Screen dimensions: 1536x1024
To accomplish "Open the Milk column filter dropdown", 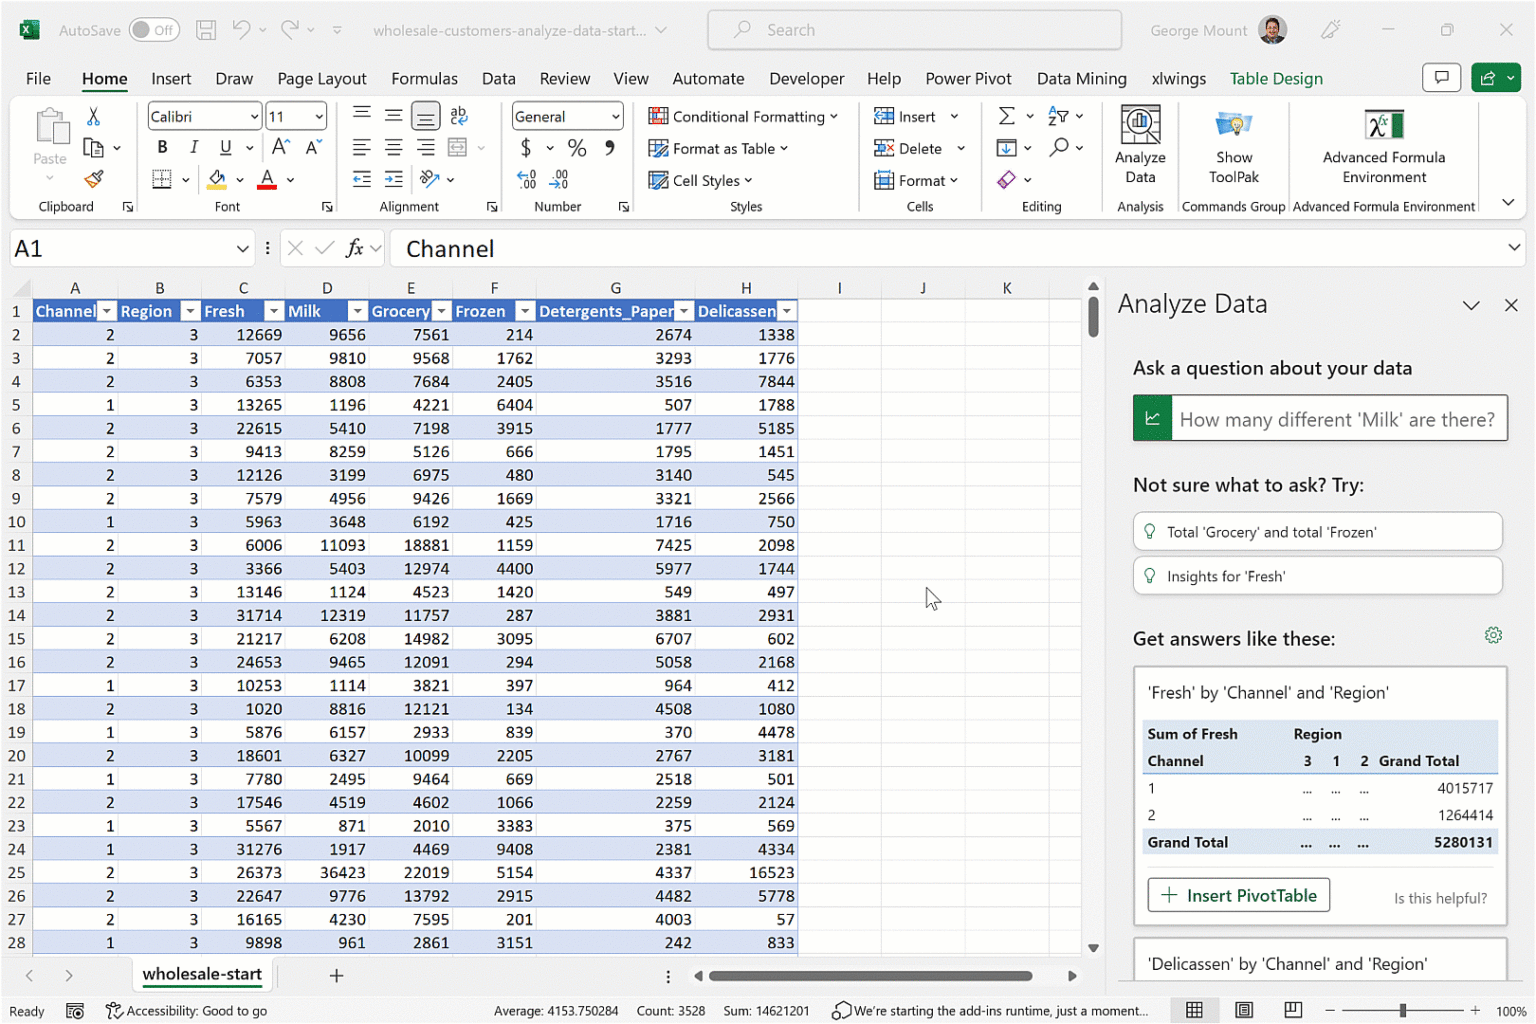I will [x=357, y=312].
